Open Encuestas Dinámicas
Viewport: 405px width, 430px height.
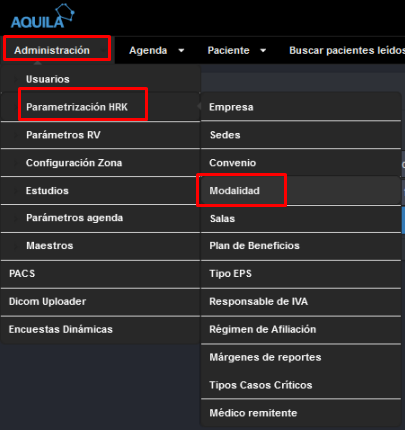pos(100,330)
